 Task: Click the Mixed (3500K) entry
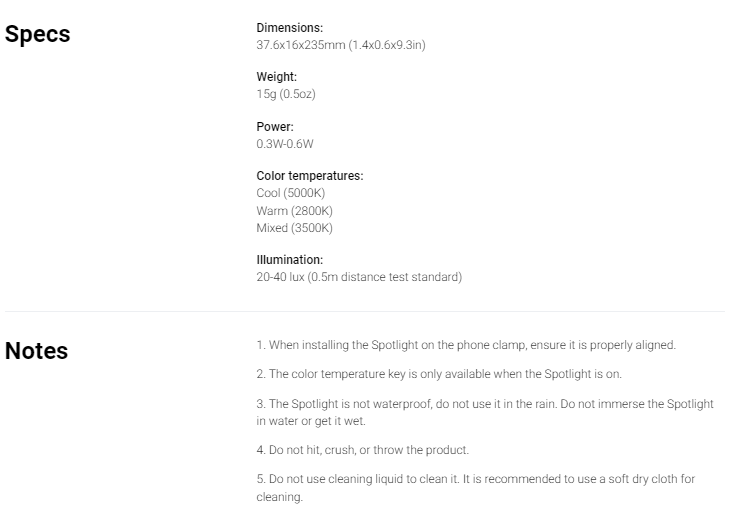pyautogui.click(x=294, y=228)
